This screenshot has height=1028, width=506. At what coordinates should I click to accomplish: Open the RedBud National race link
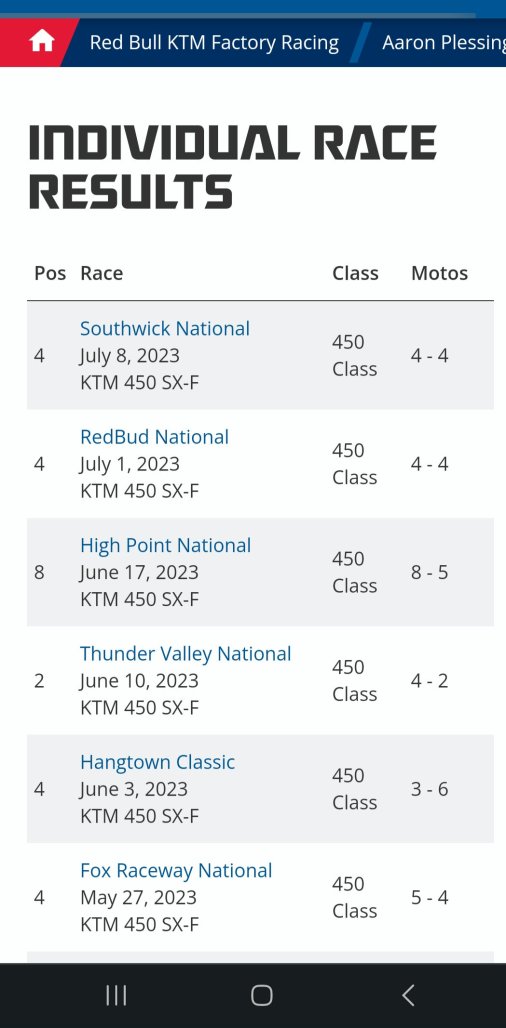click(155, 437)
